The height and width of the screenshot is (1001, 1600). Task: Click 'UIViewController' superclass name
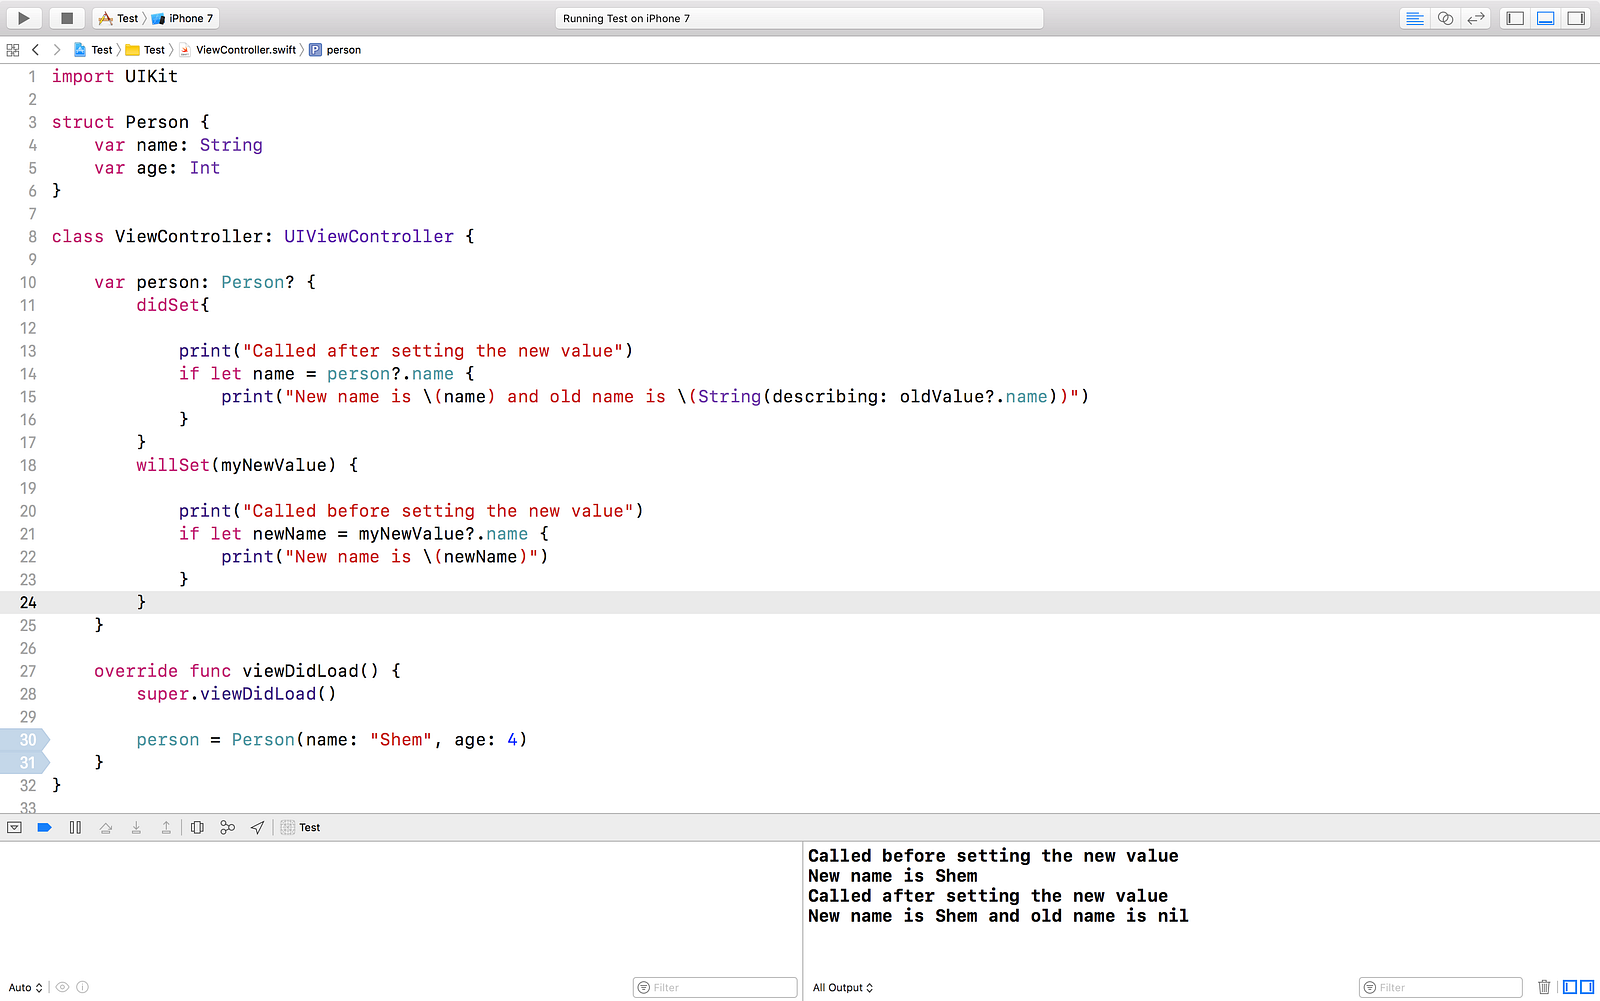click(x=369, y=237)
